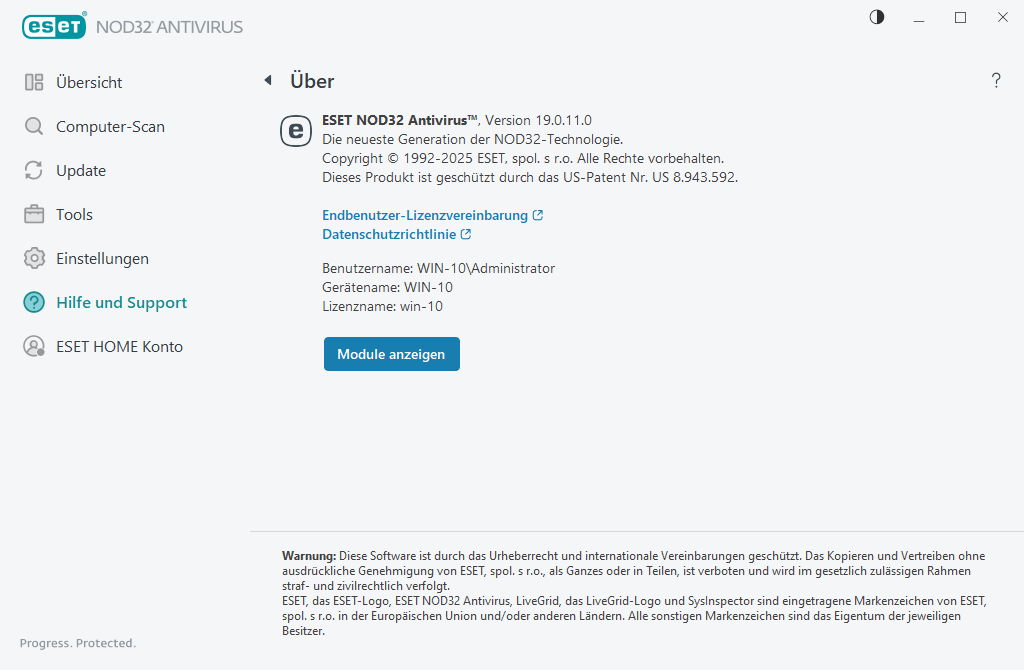Image resolution: width=1024 pixels, height=670 pixels.
Task: Click the Progress. Protected. status text
Action: click(x=76, y=643)
